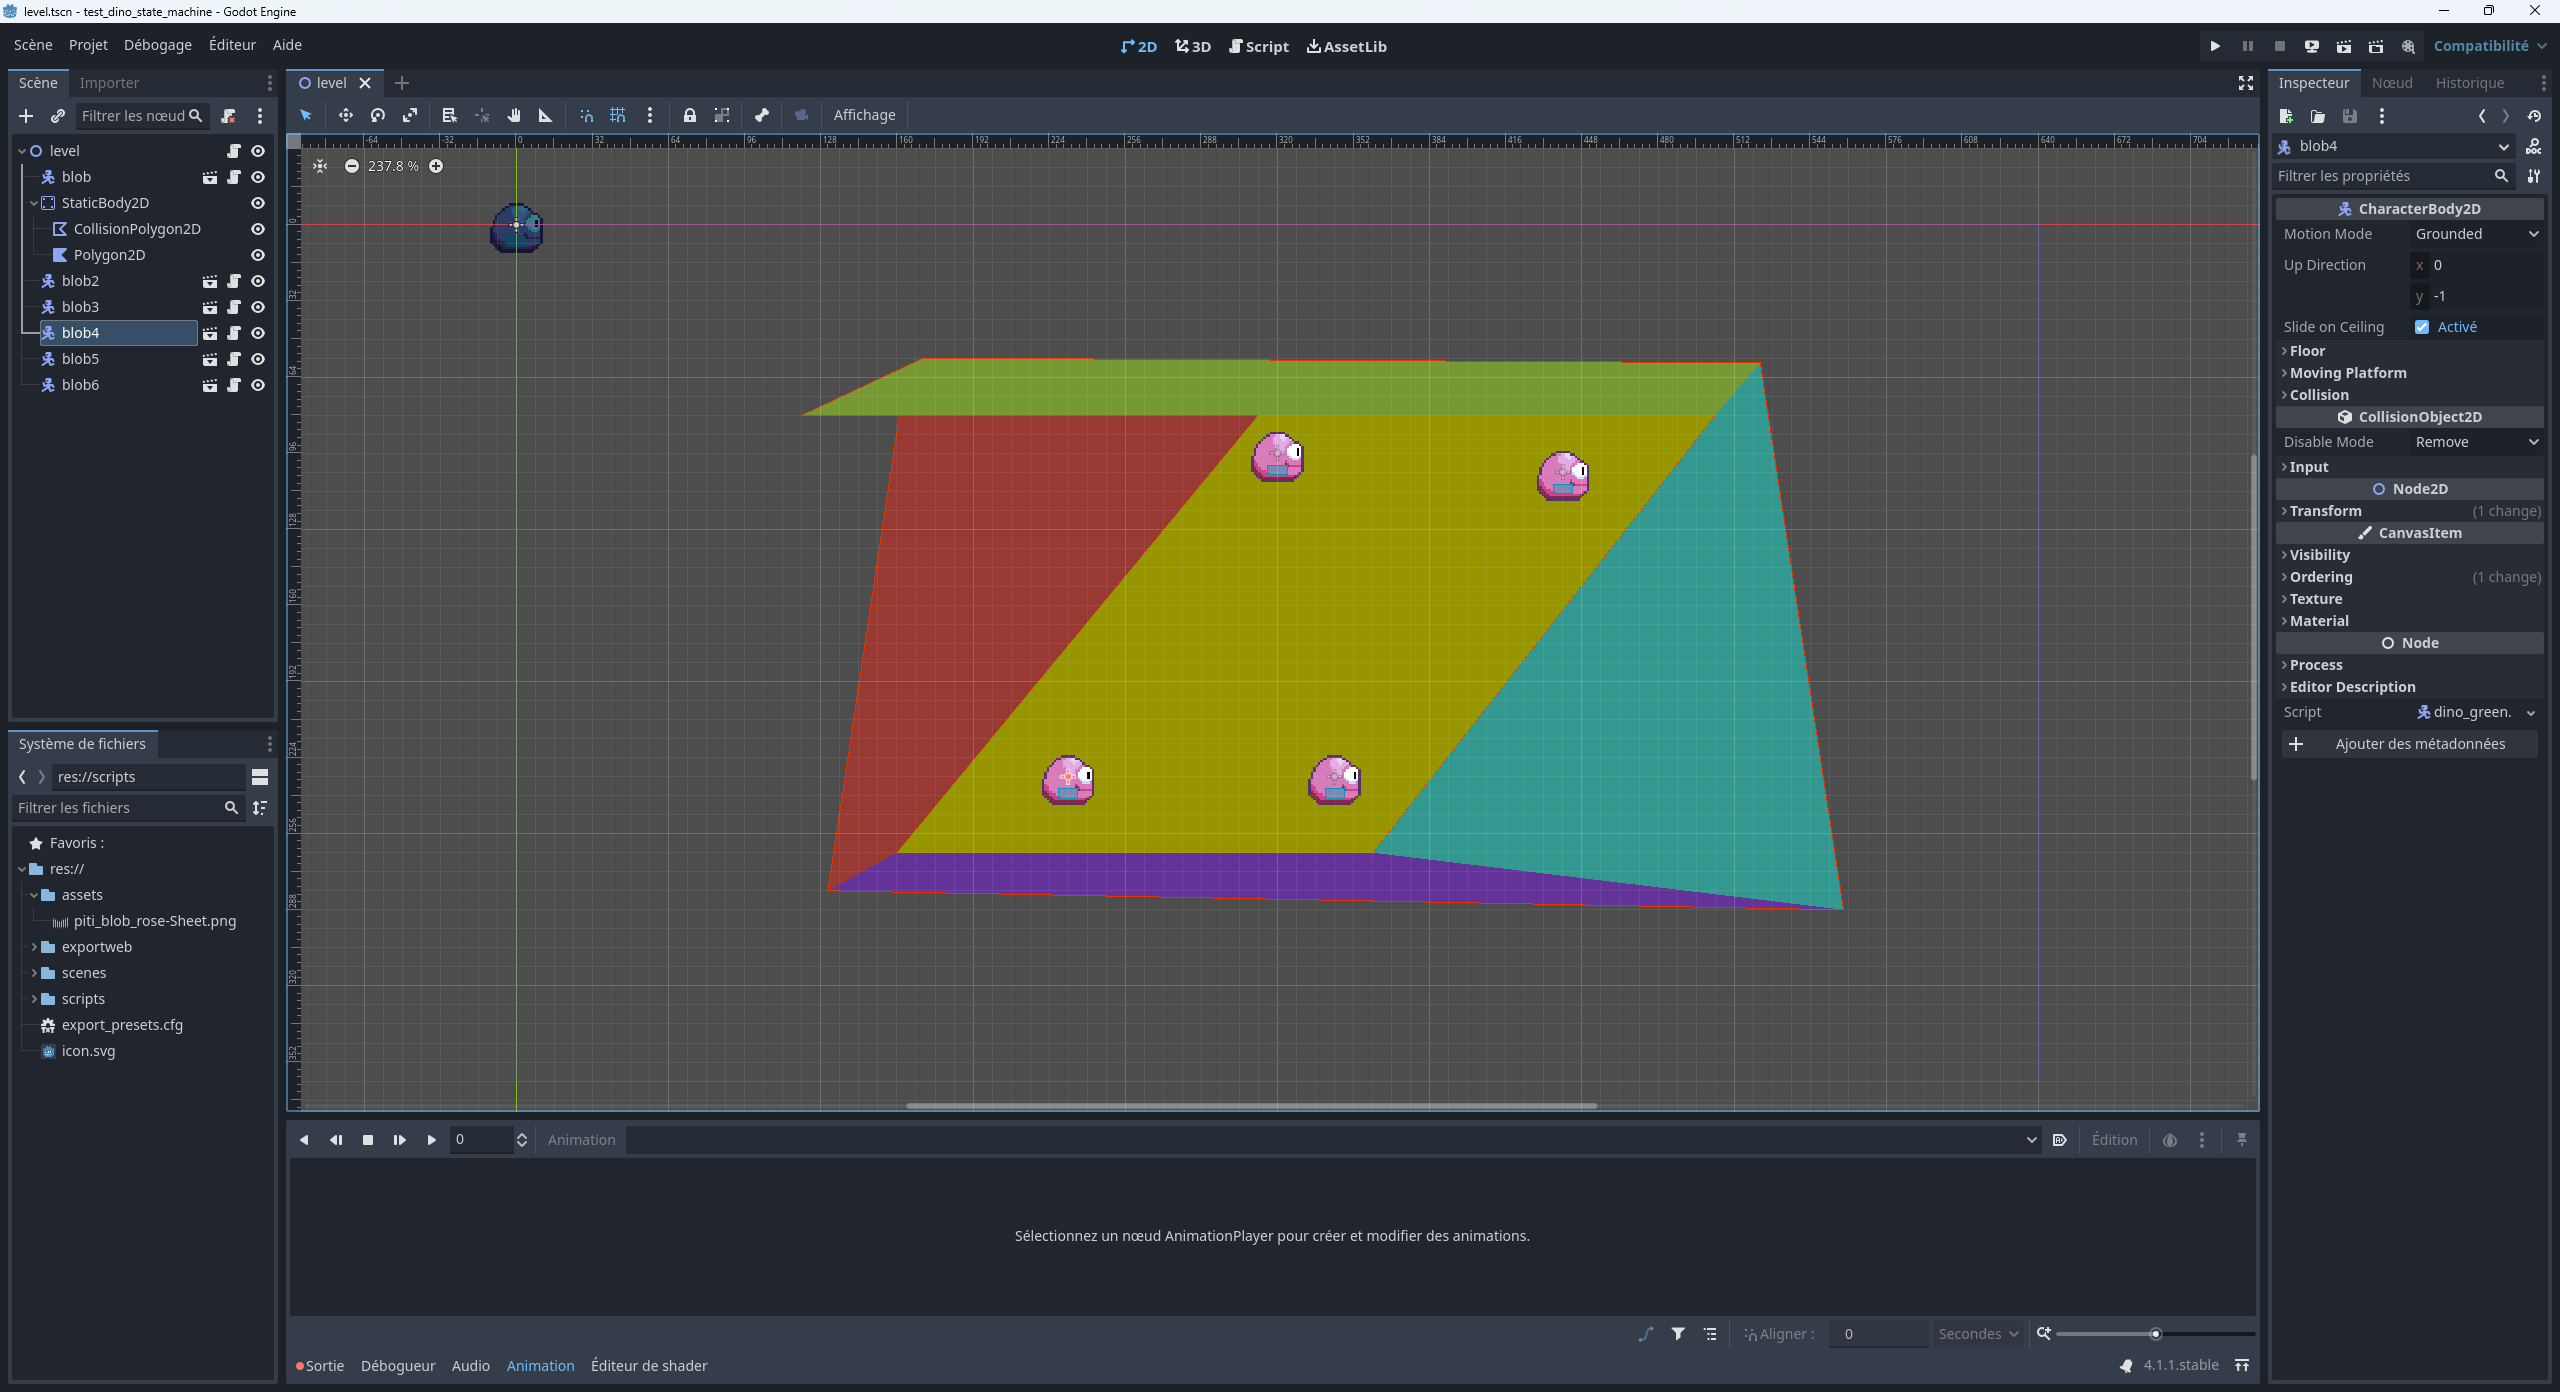
Task: Click the Lock selected node icon
Action: [x=690, y=115]
